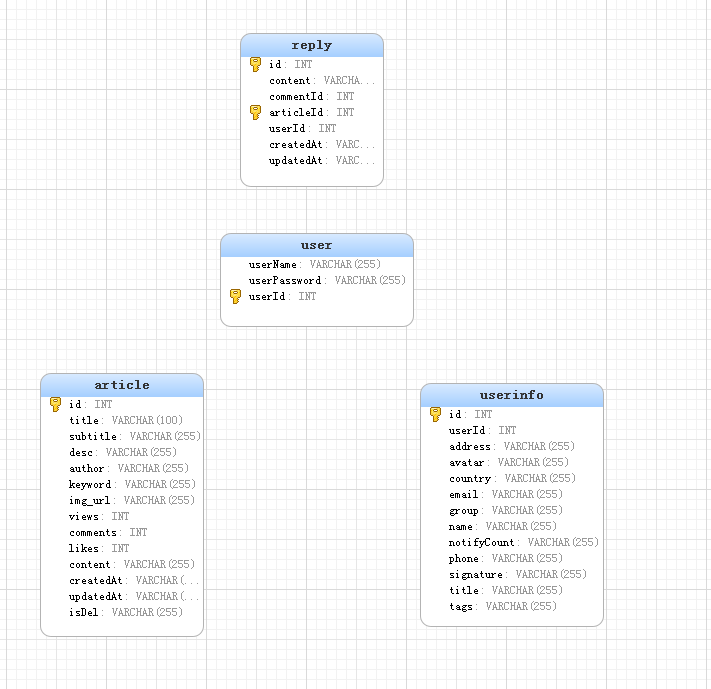
Task: Click the primary key icon beside article id
Action: (x=55, y=405)
